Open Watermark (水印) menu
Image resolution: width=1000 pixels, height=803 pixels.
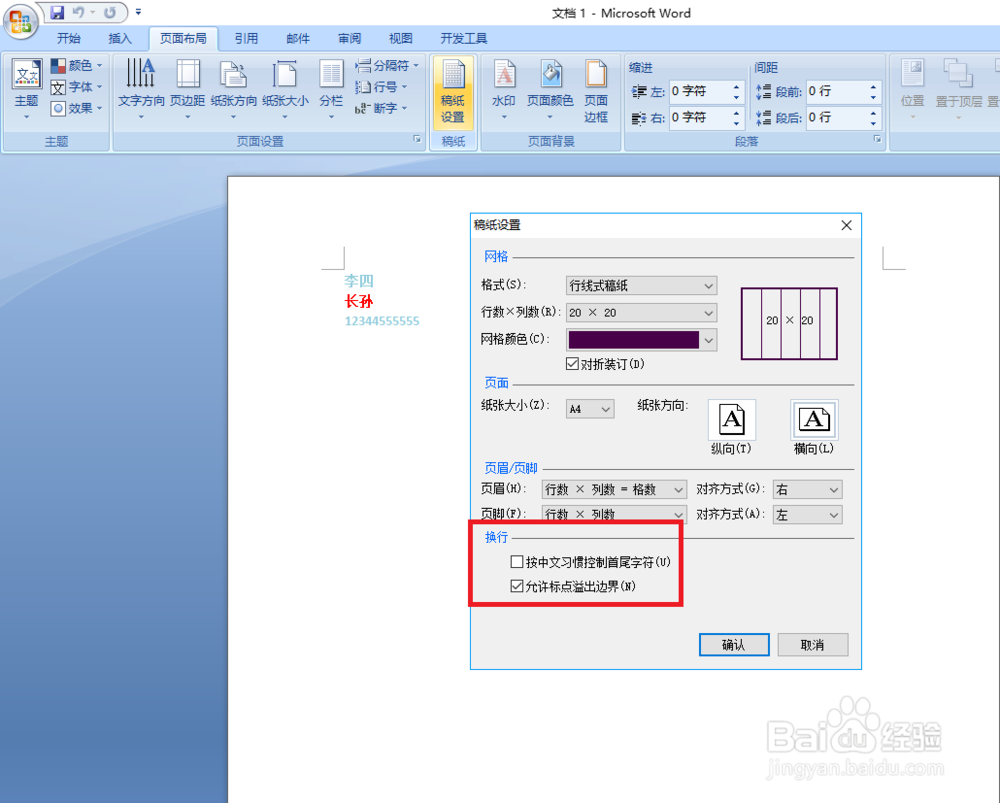[504, 89]
